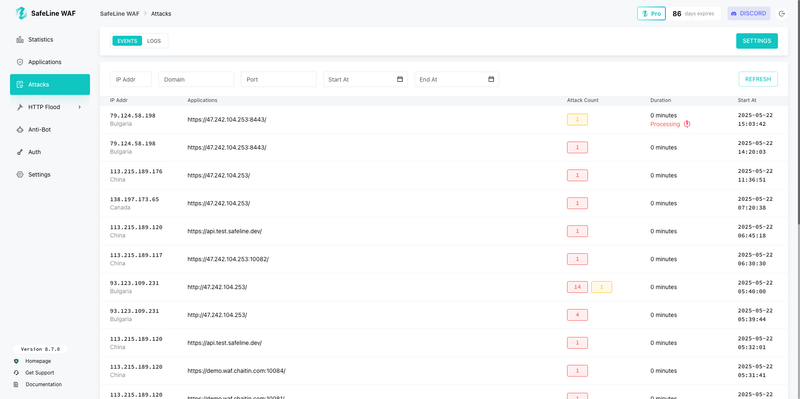Click the logout icon at top right

click(x=783, y=14)
